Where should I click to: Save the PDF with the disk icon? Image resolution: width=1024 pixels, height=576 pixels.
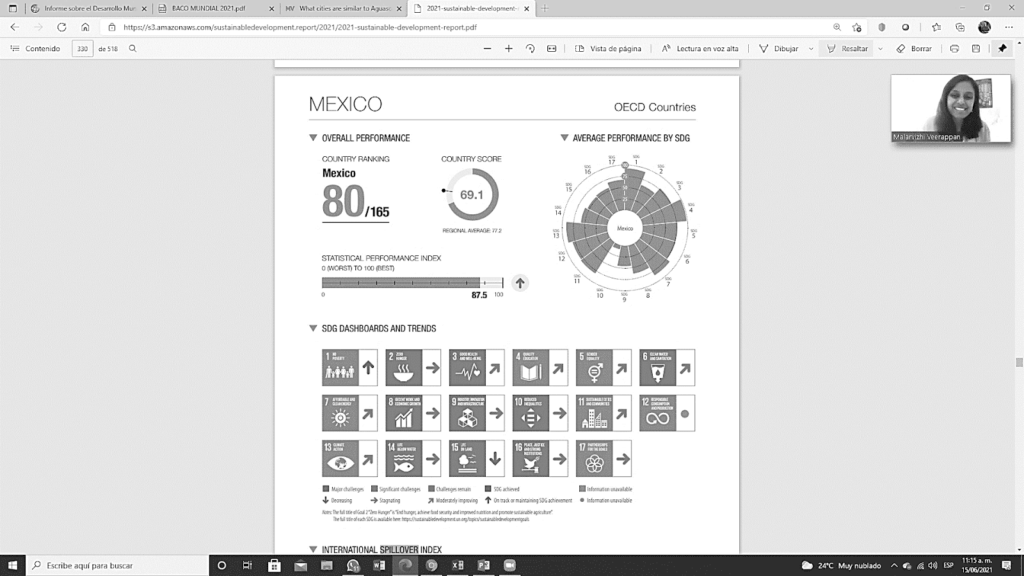[975, 48]
